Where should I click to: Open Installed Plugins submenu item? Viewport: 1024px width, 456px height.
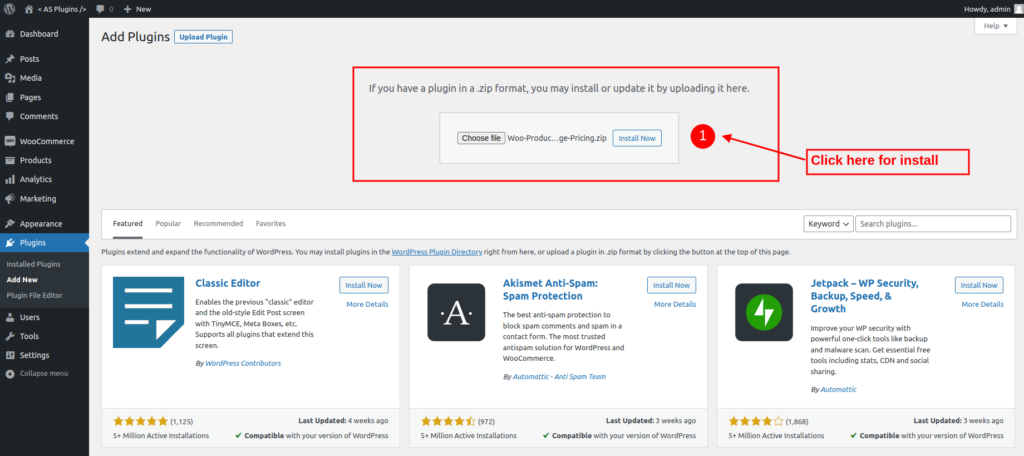tap(33, 265)
